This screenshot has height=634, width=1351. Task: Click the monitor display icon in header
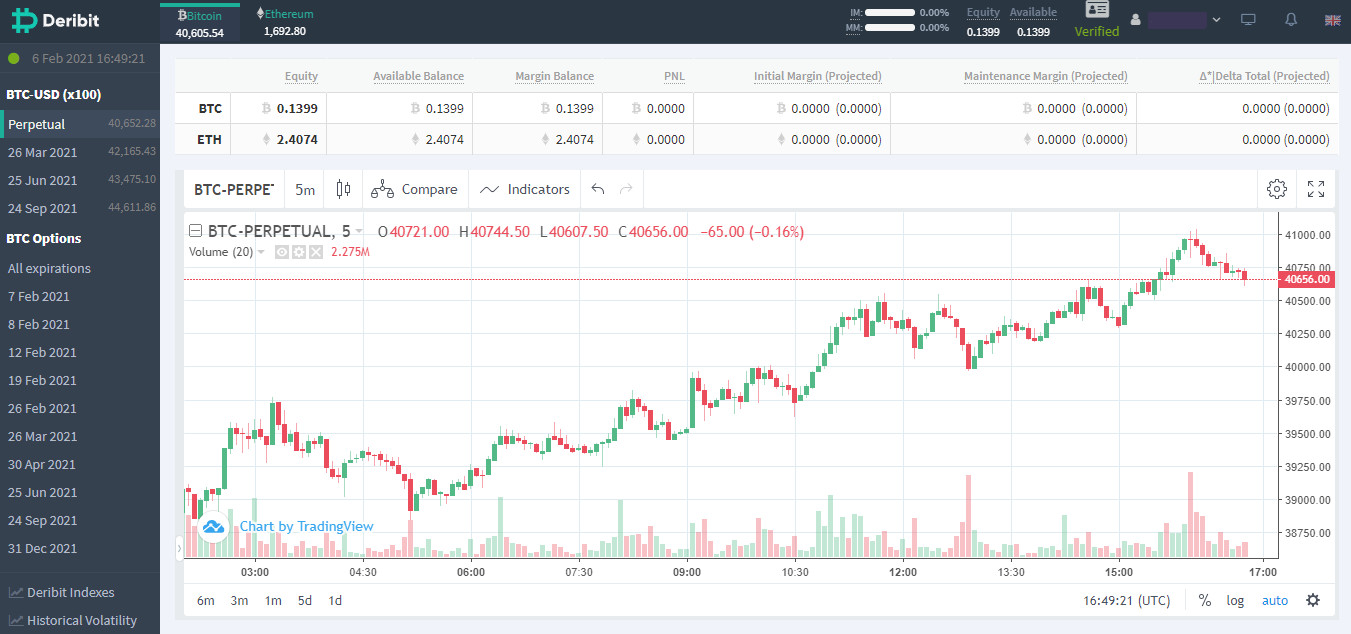pos(1248,20)
